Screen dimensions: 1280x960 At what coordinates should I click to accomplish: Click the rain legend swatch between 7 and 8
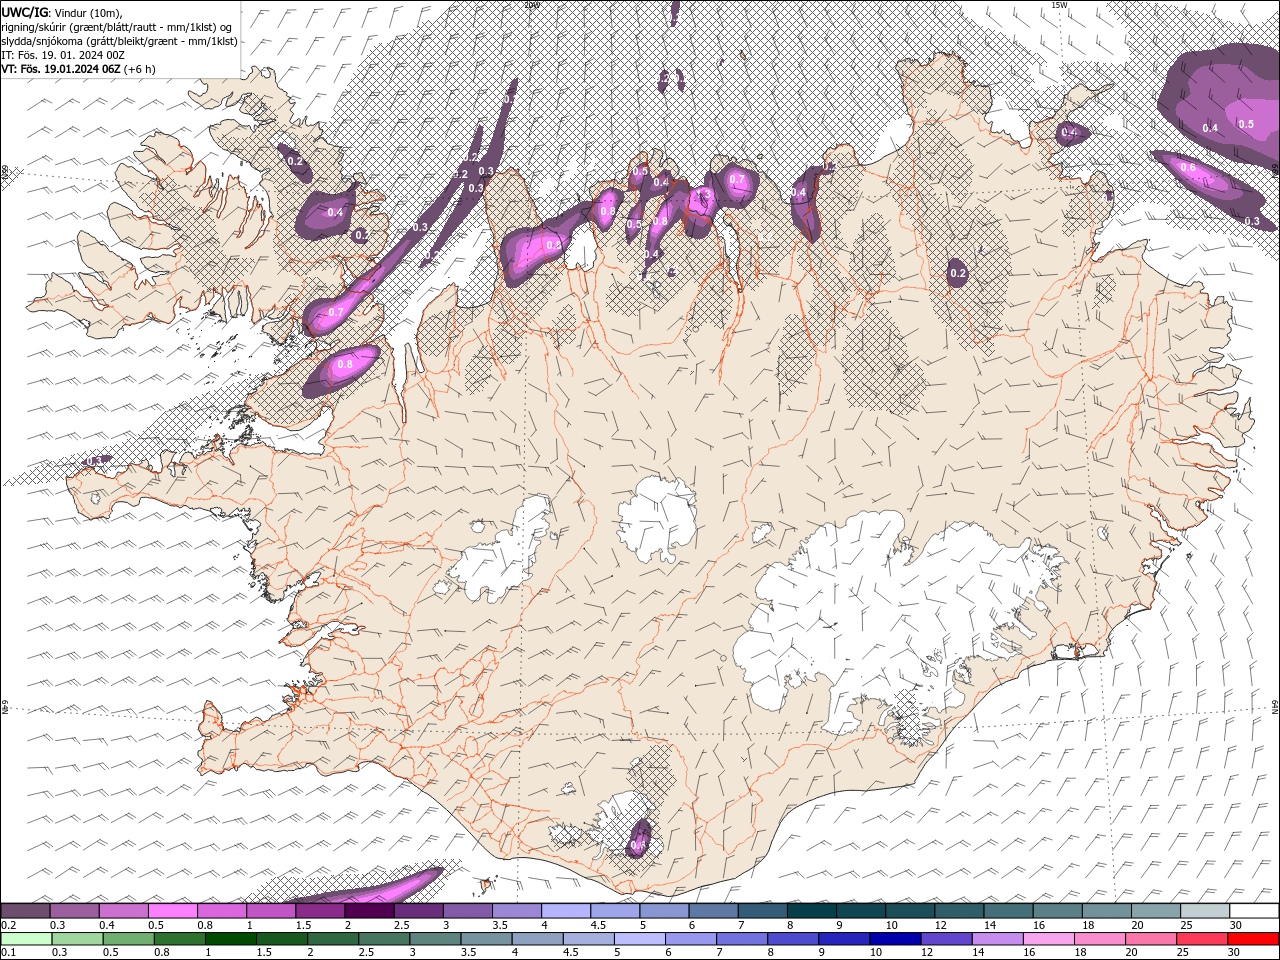(x=741, y=939)
